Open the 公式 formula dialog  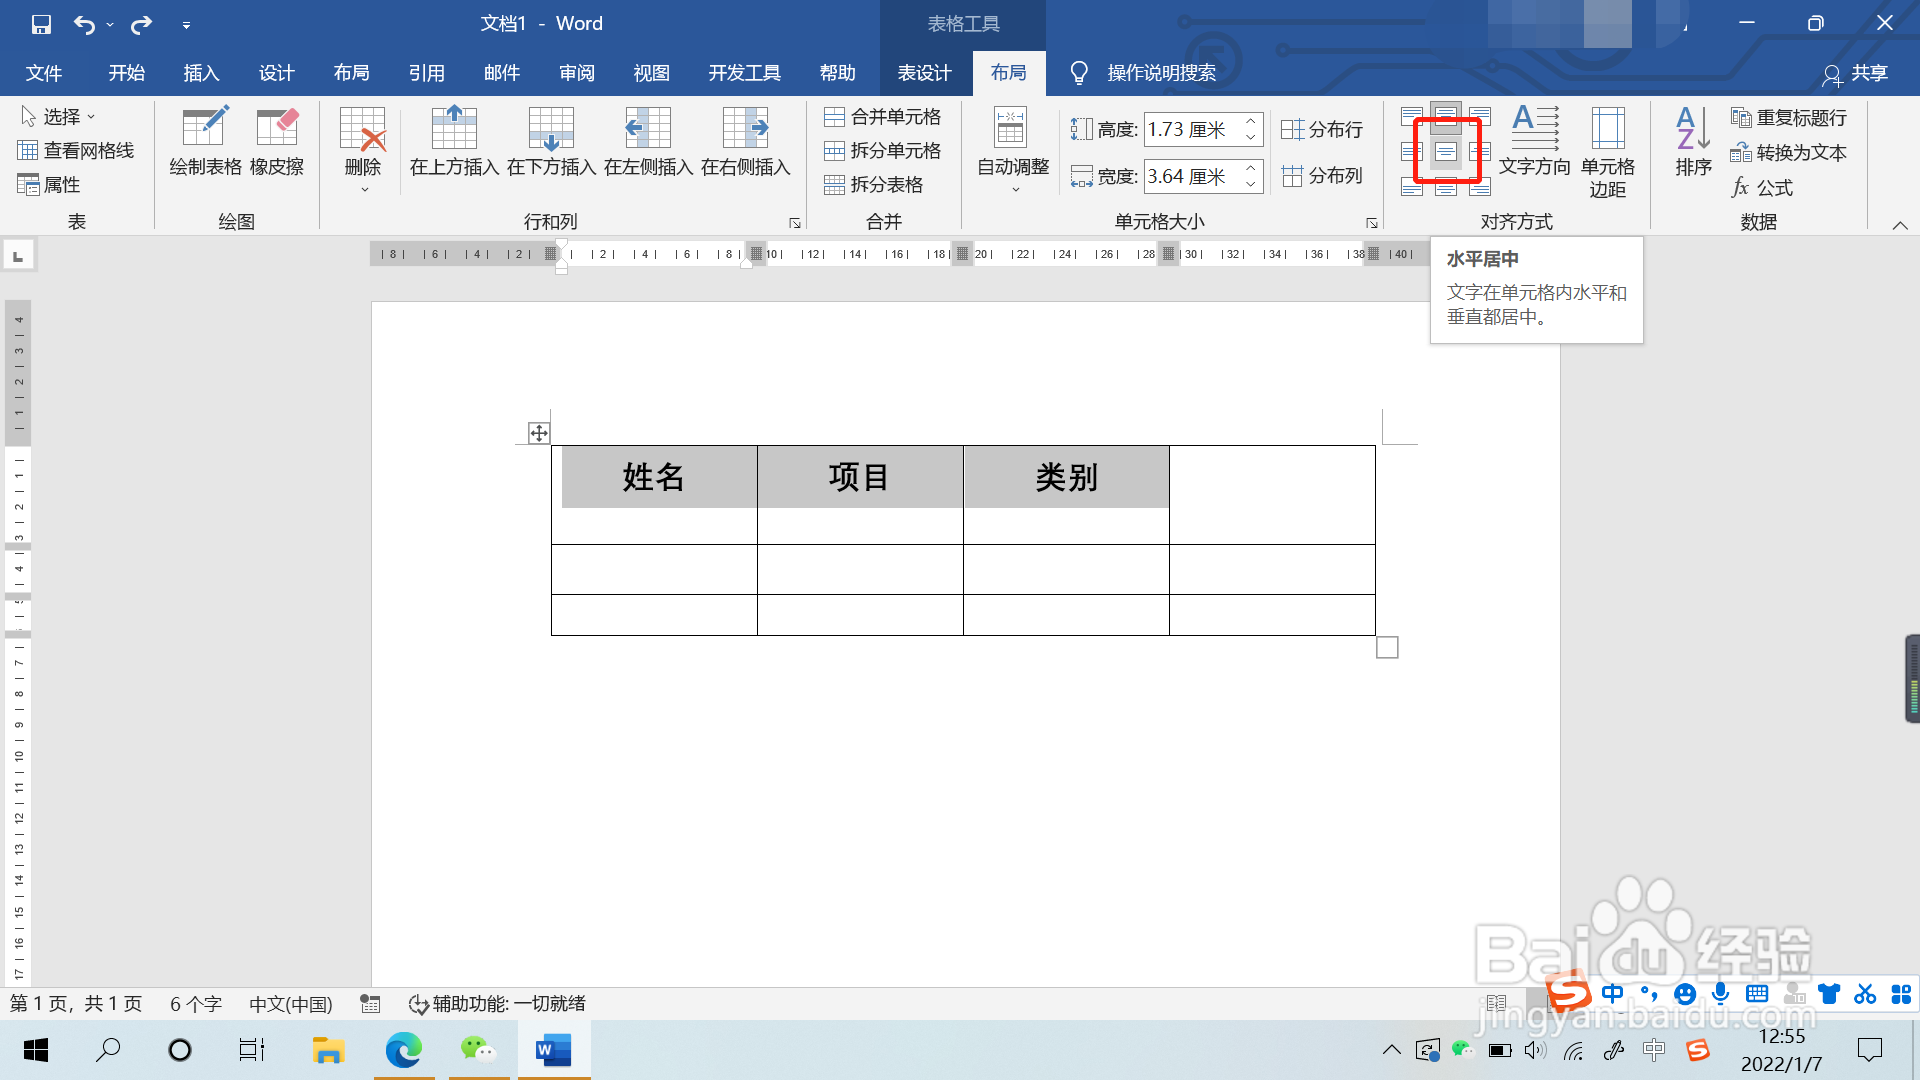[1766, 187]
